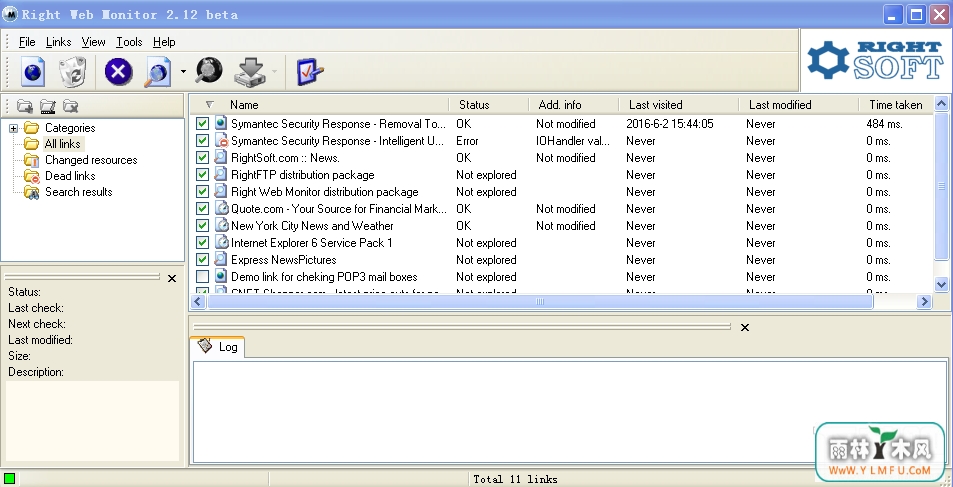
Task: Click the RightSoft logo
Action: pos(875,60)
